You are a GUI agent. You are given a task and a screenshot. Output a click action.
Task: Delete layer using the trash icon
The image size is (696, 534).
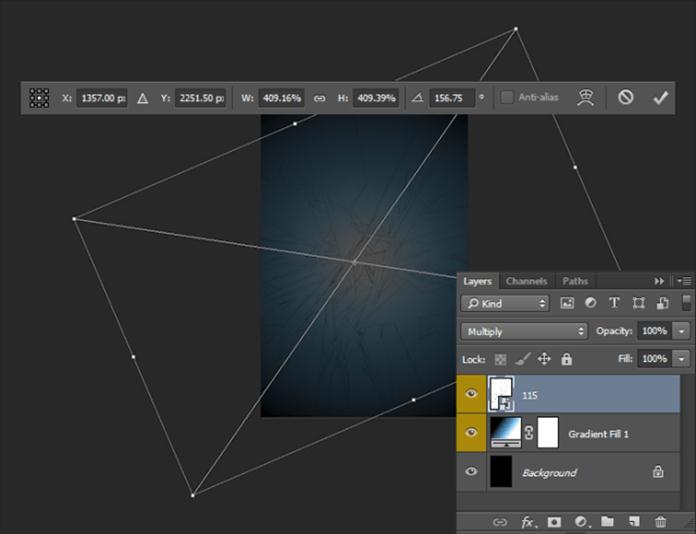pyautogui.click(x=660, y=522)
